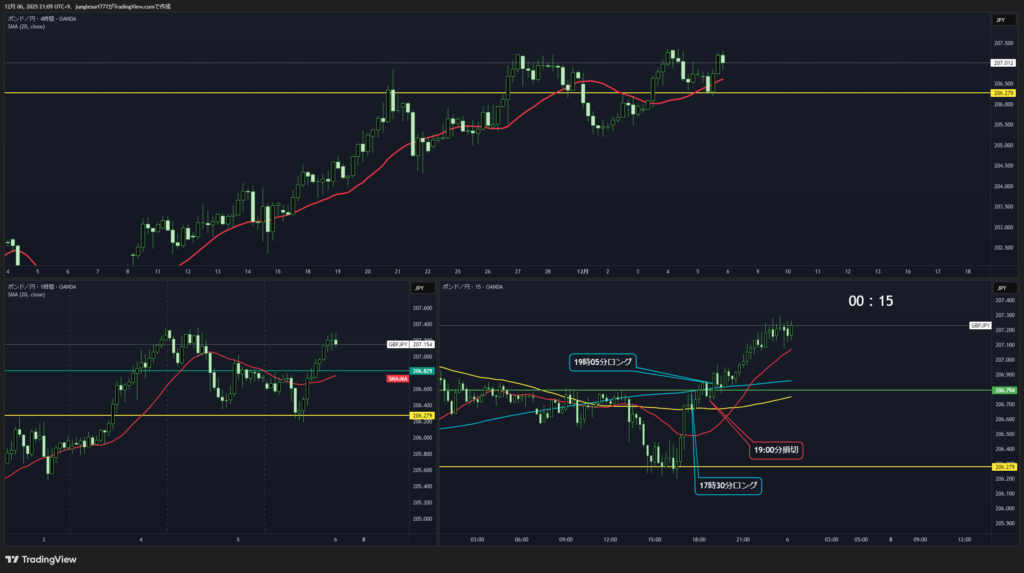Click the 18:00 marker on the 15-minute time axis
Screen dimensions: 1024x573
coord(697,539)
